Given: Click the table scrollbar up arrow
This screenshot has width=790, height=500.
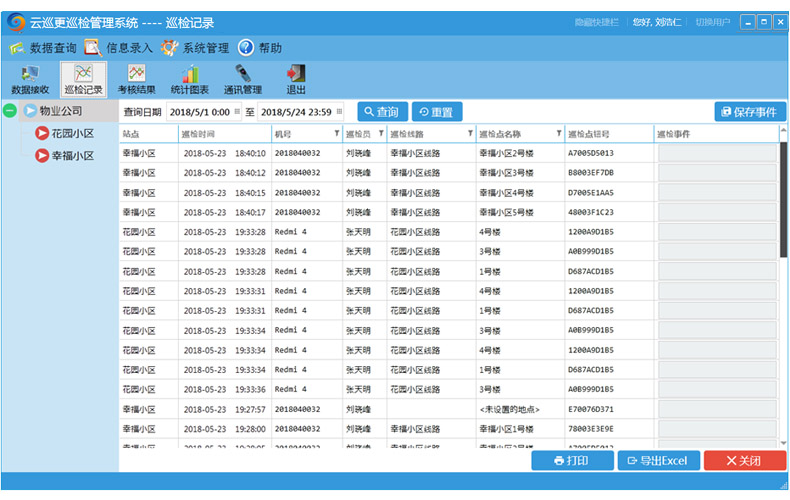Looking at the screenshot, I should [783, 130].
